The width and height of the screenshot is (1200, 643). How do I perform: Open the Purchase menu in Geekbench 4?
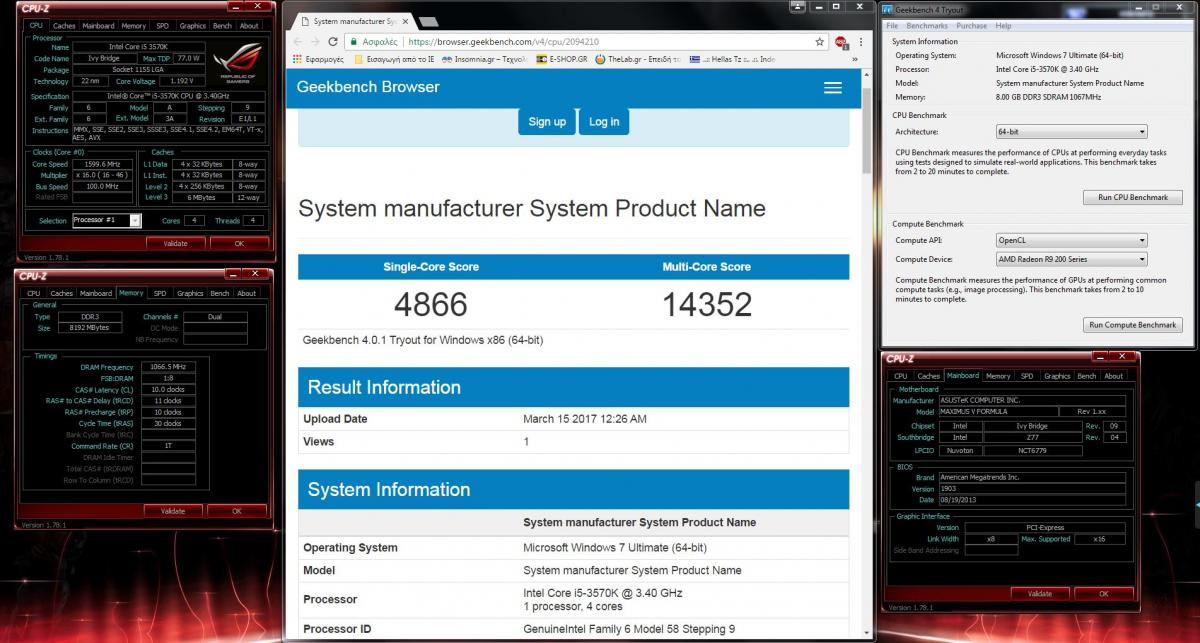[971, 26]
